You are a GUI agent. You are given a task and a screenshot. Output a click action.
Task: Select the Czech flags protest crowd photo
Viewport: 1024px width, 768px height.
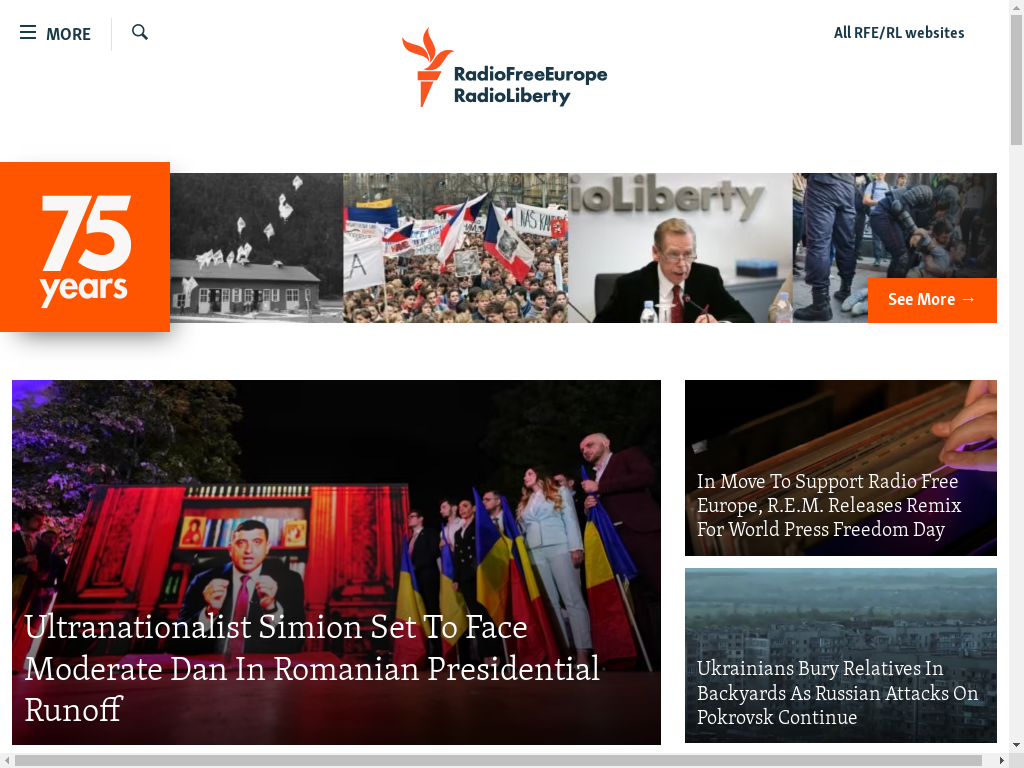point(456,248)
